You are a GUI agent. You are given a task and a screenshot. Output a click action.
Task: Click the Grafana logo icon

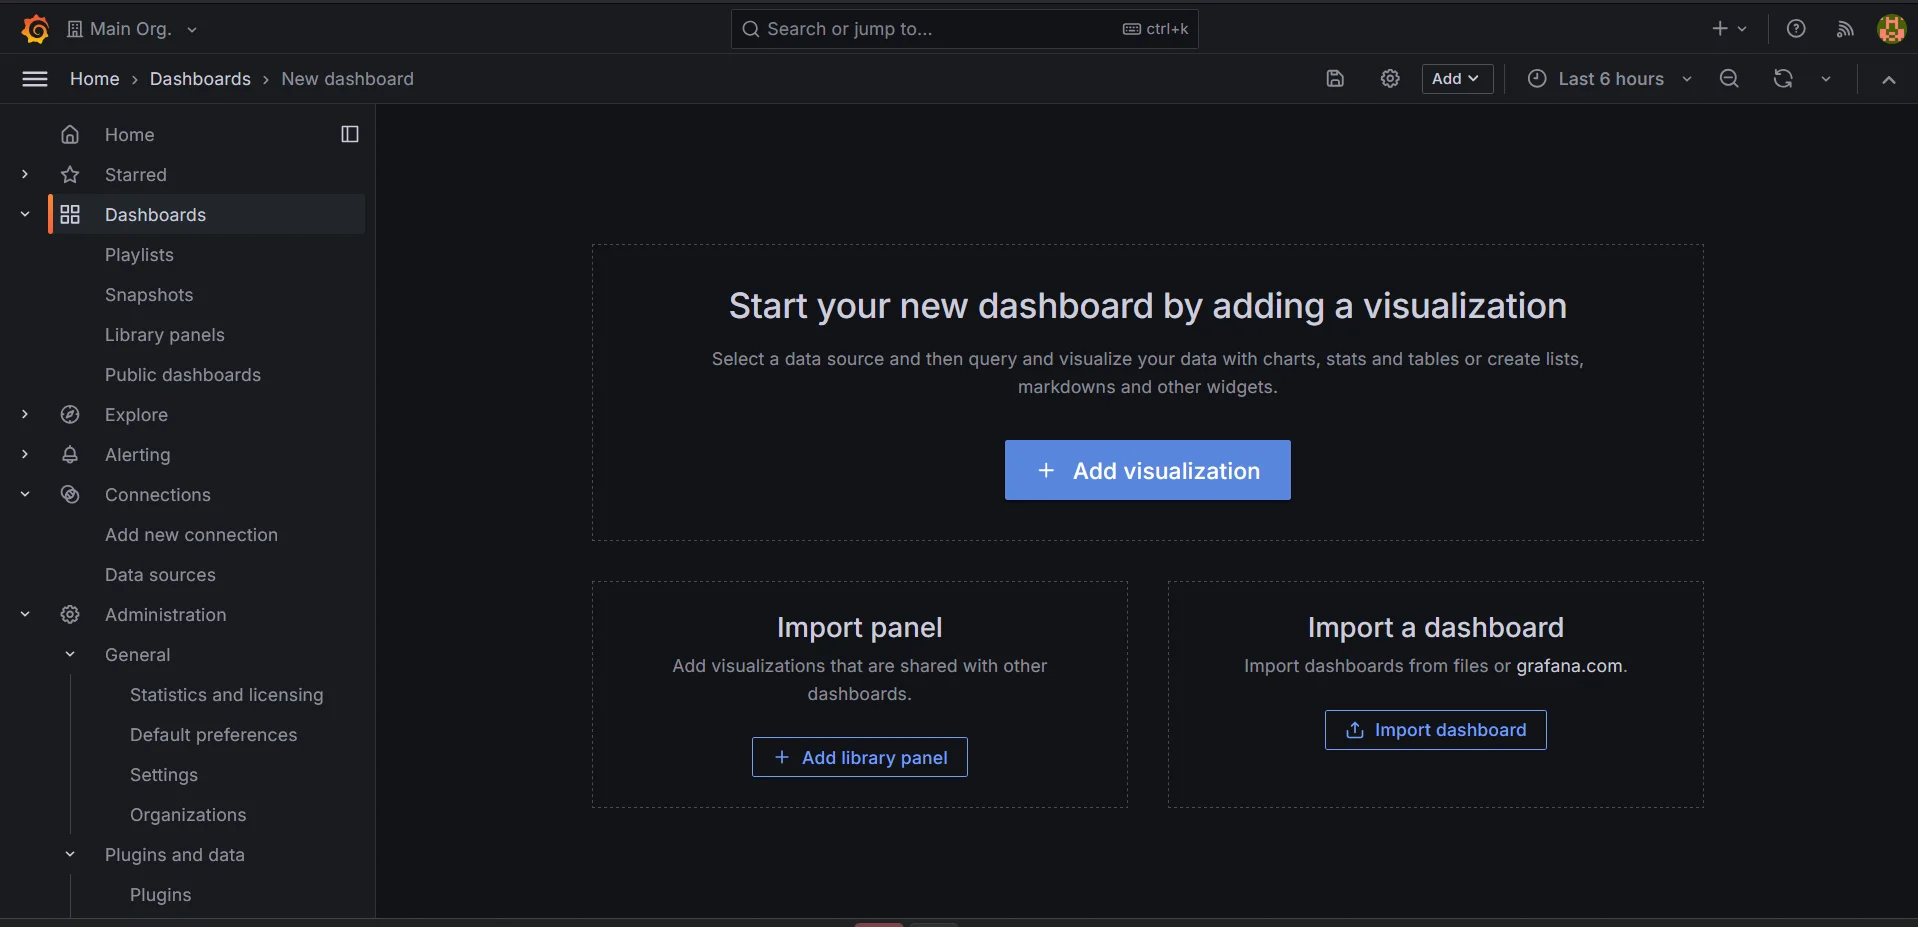35,29
